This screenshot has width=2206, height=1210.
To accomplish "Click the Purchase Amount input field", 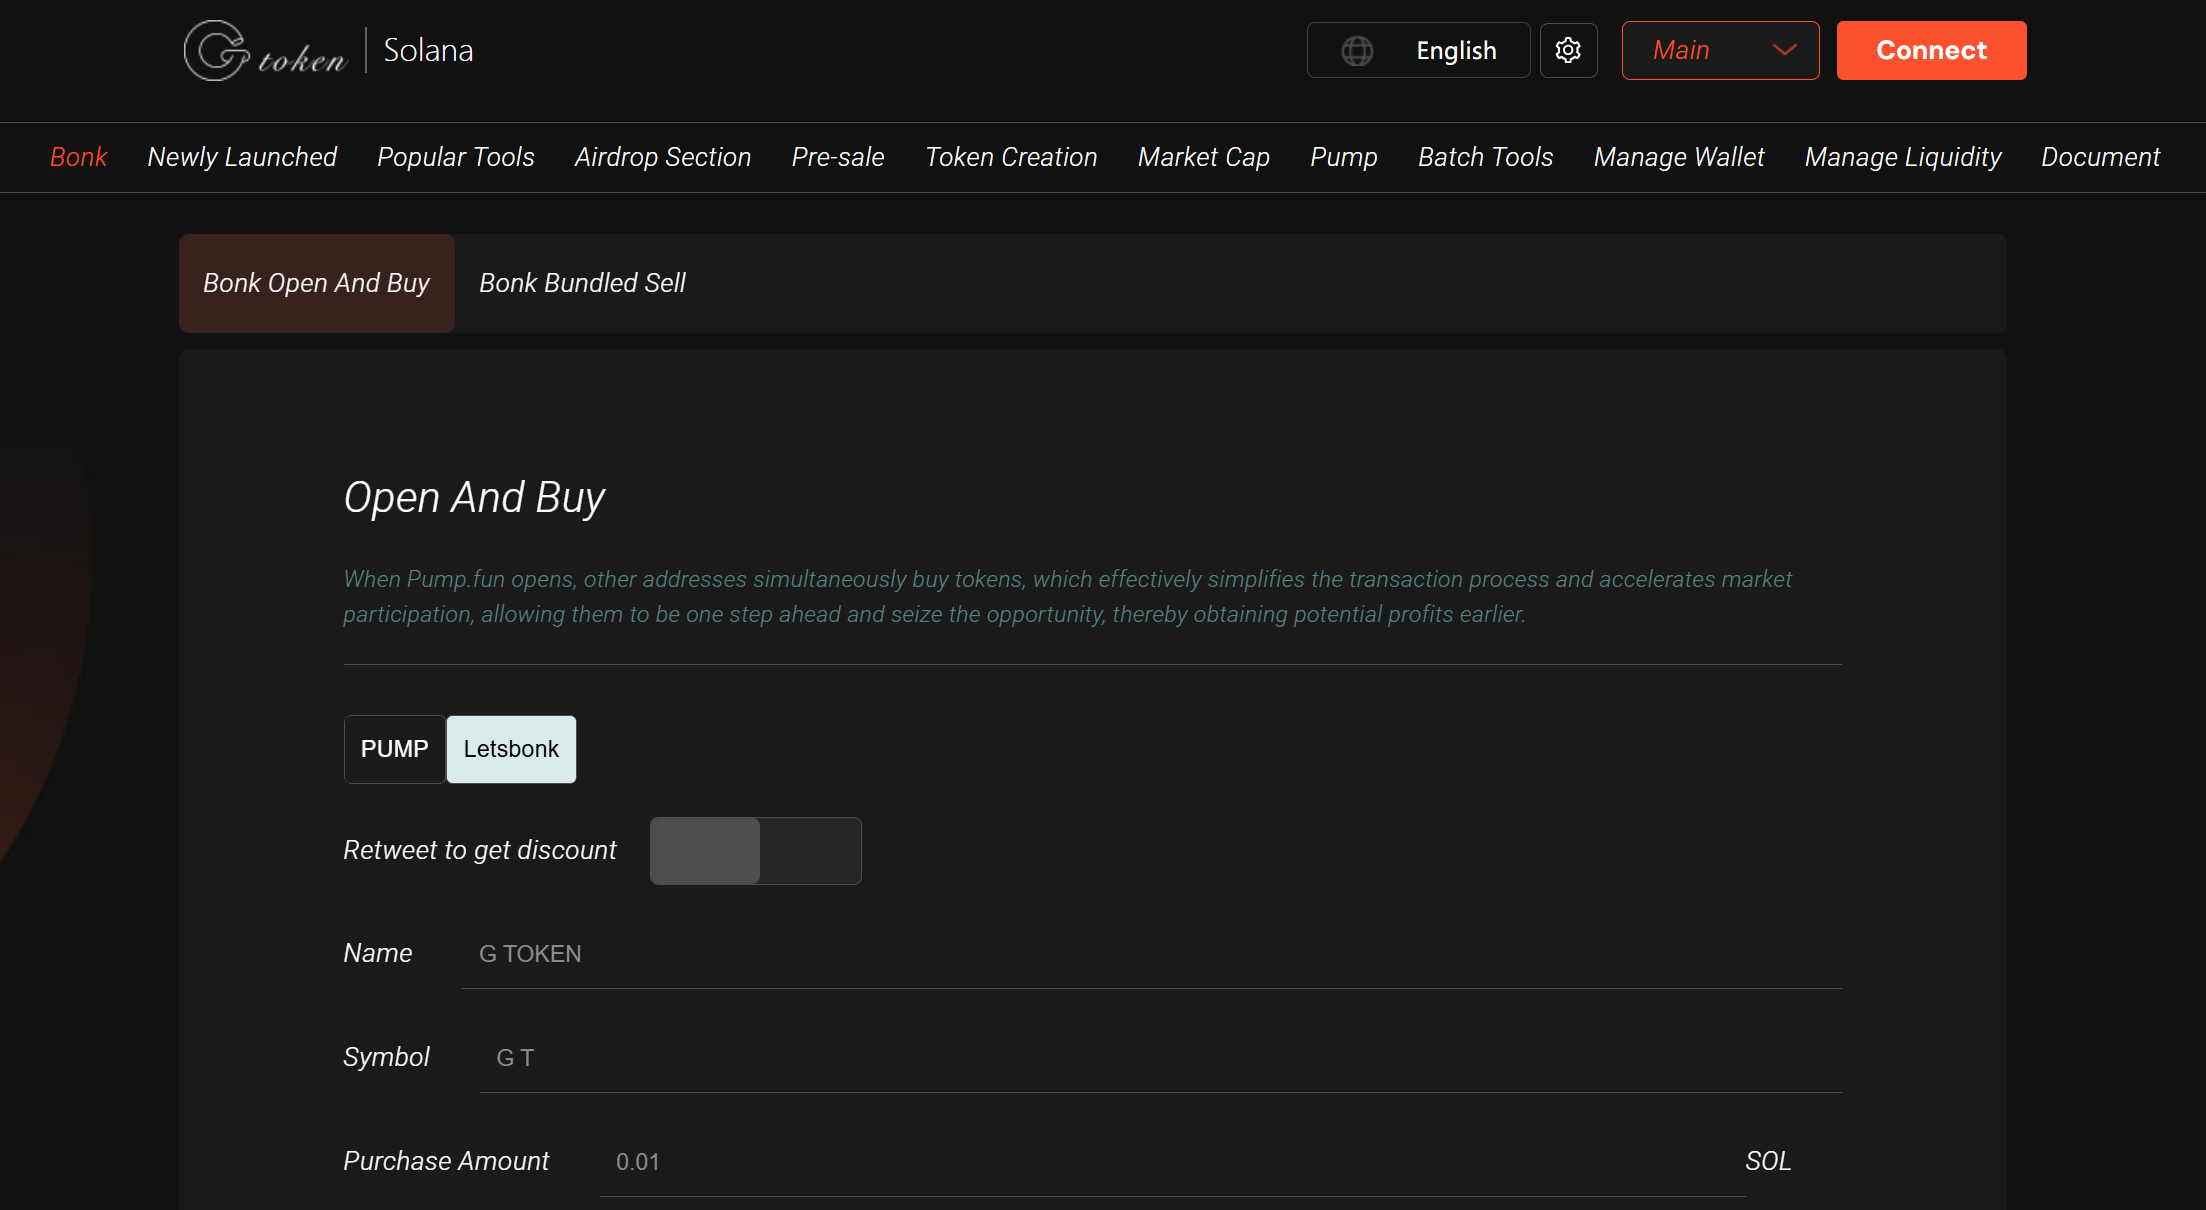I will (1000, 1161).
